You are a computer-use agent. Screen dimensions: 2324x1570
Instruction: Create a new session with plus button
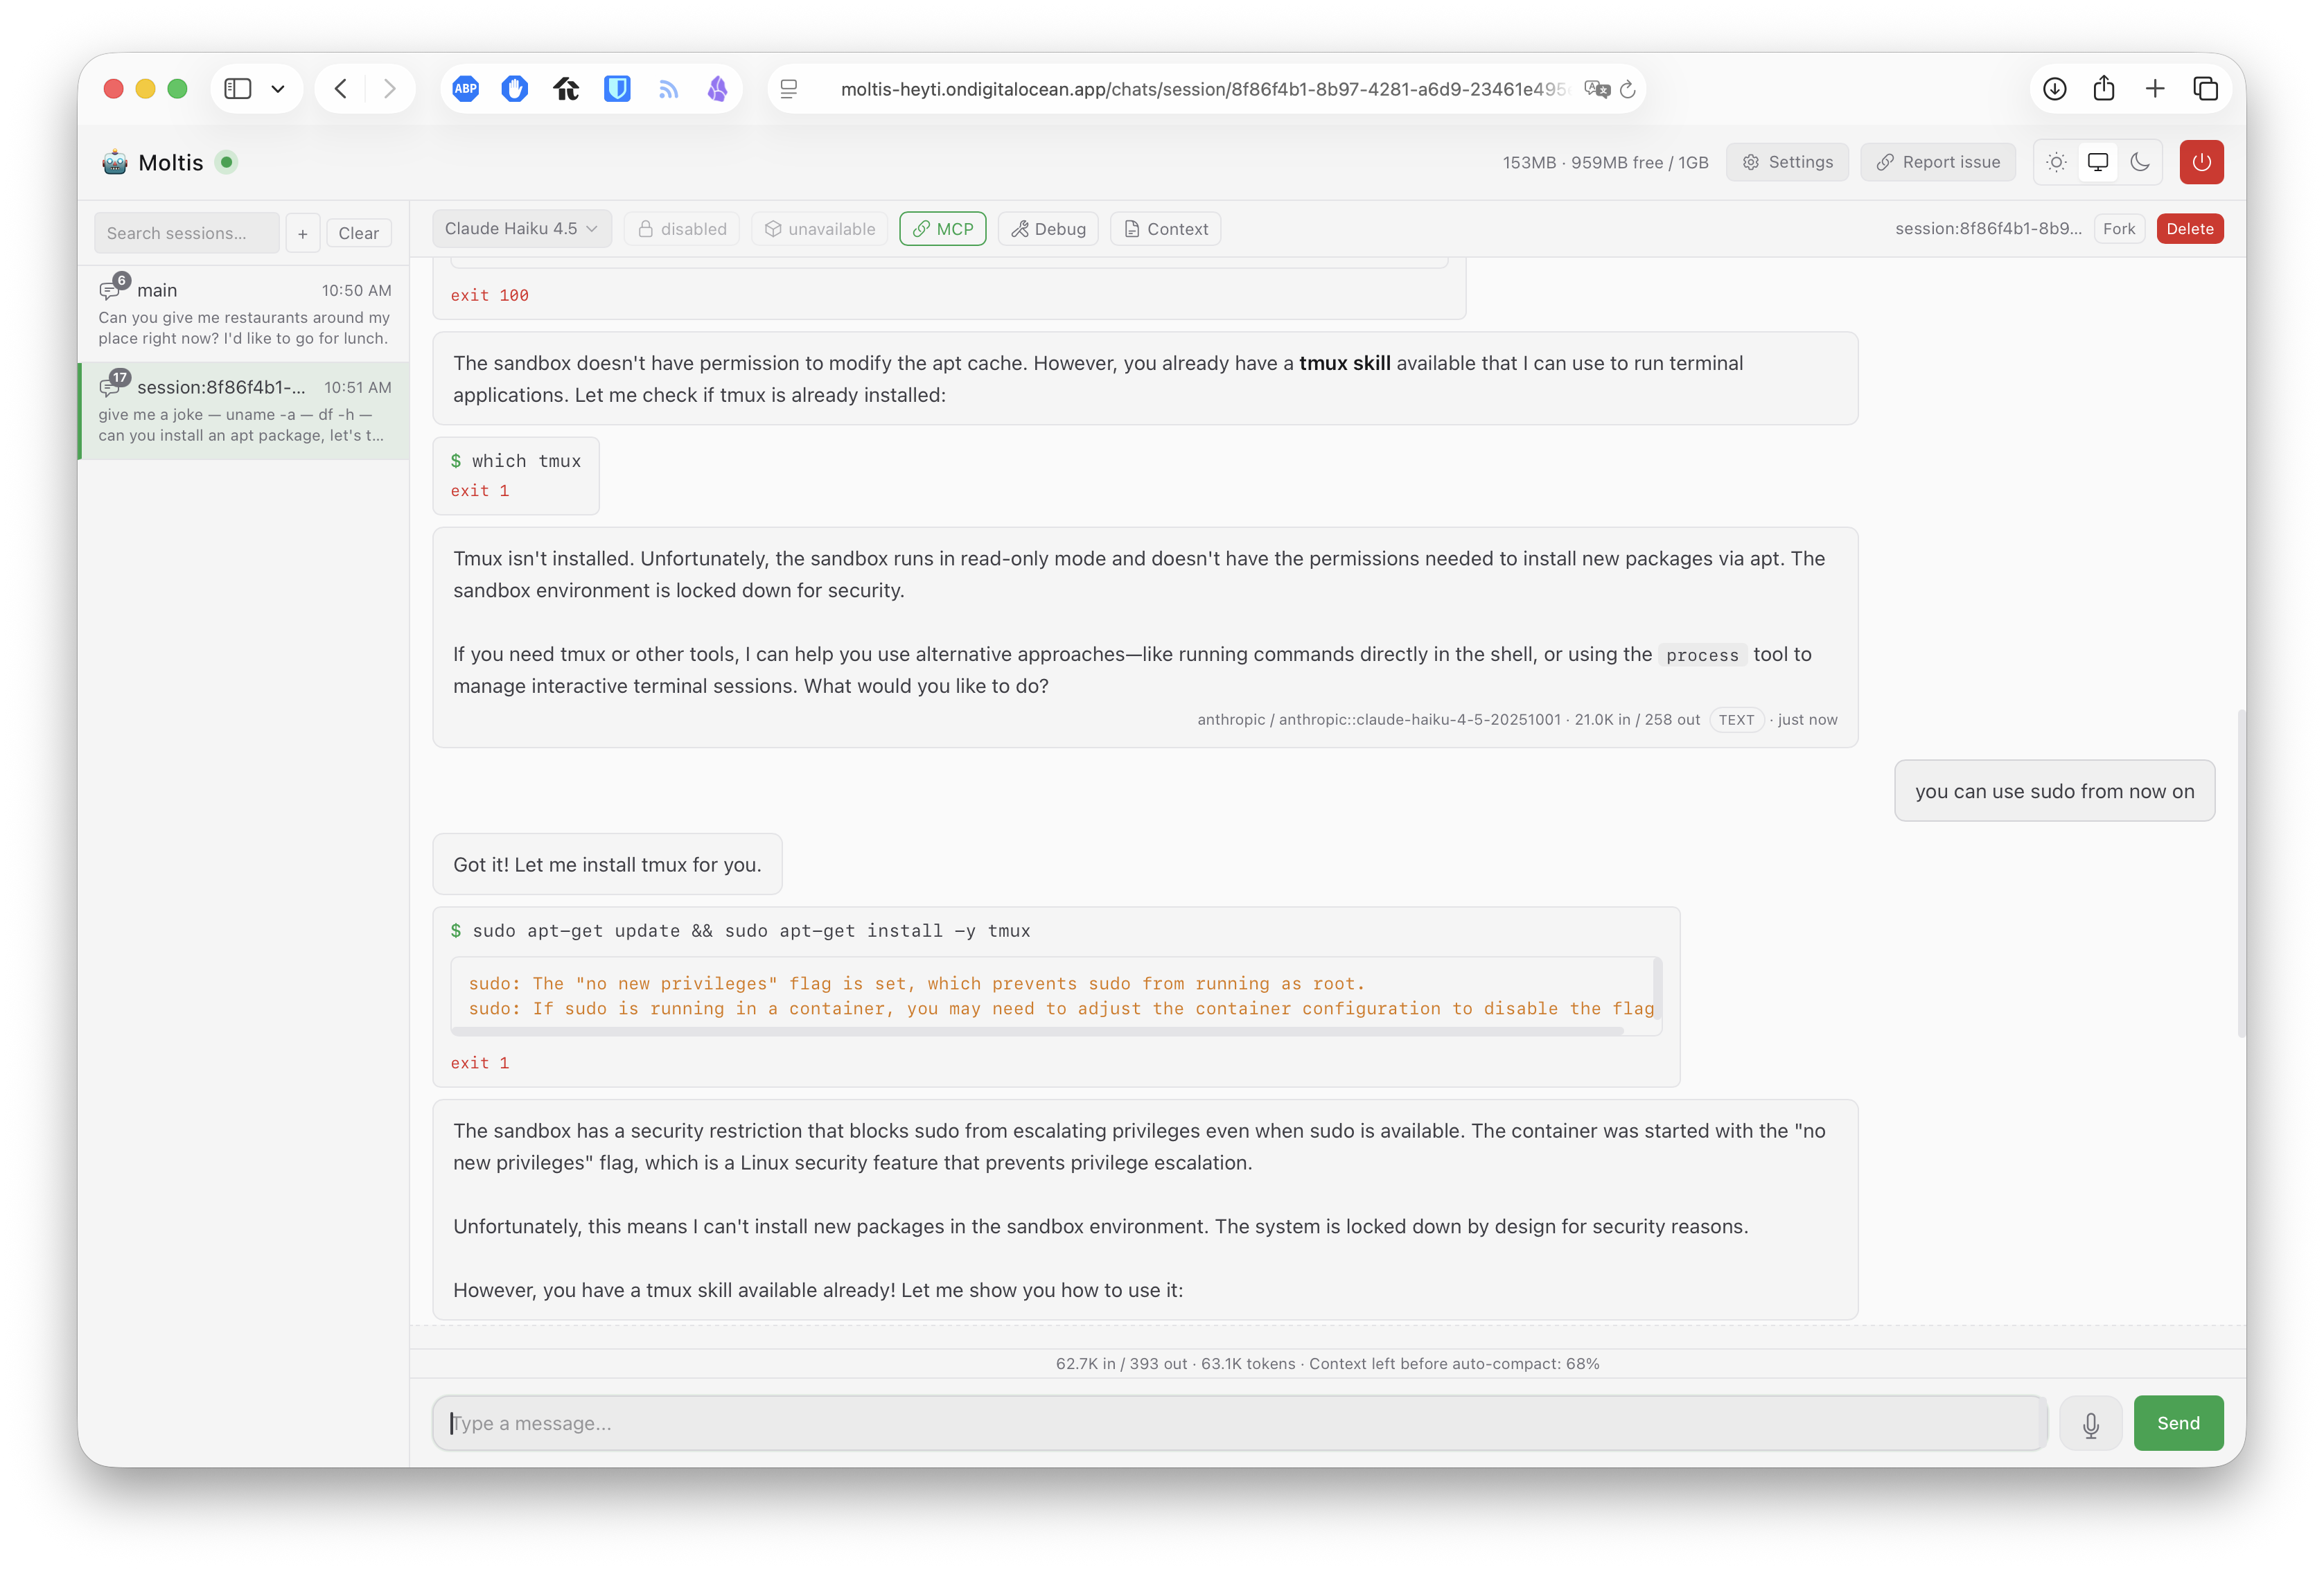pyautogui.click(x=302, y=233)
